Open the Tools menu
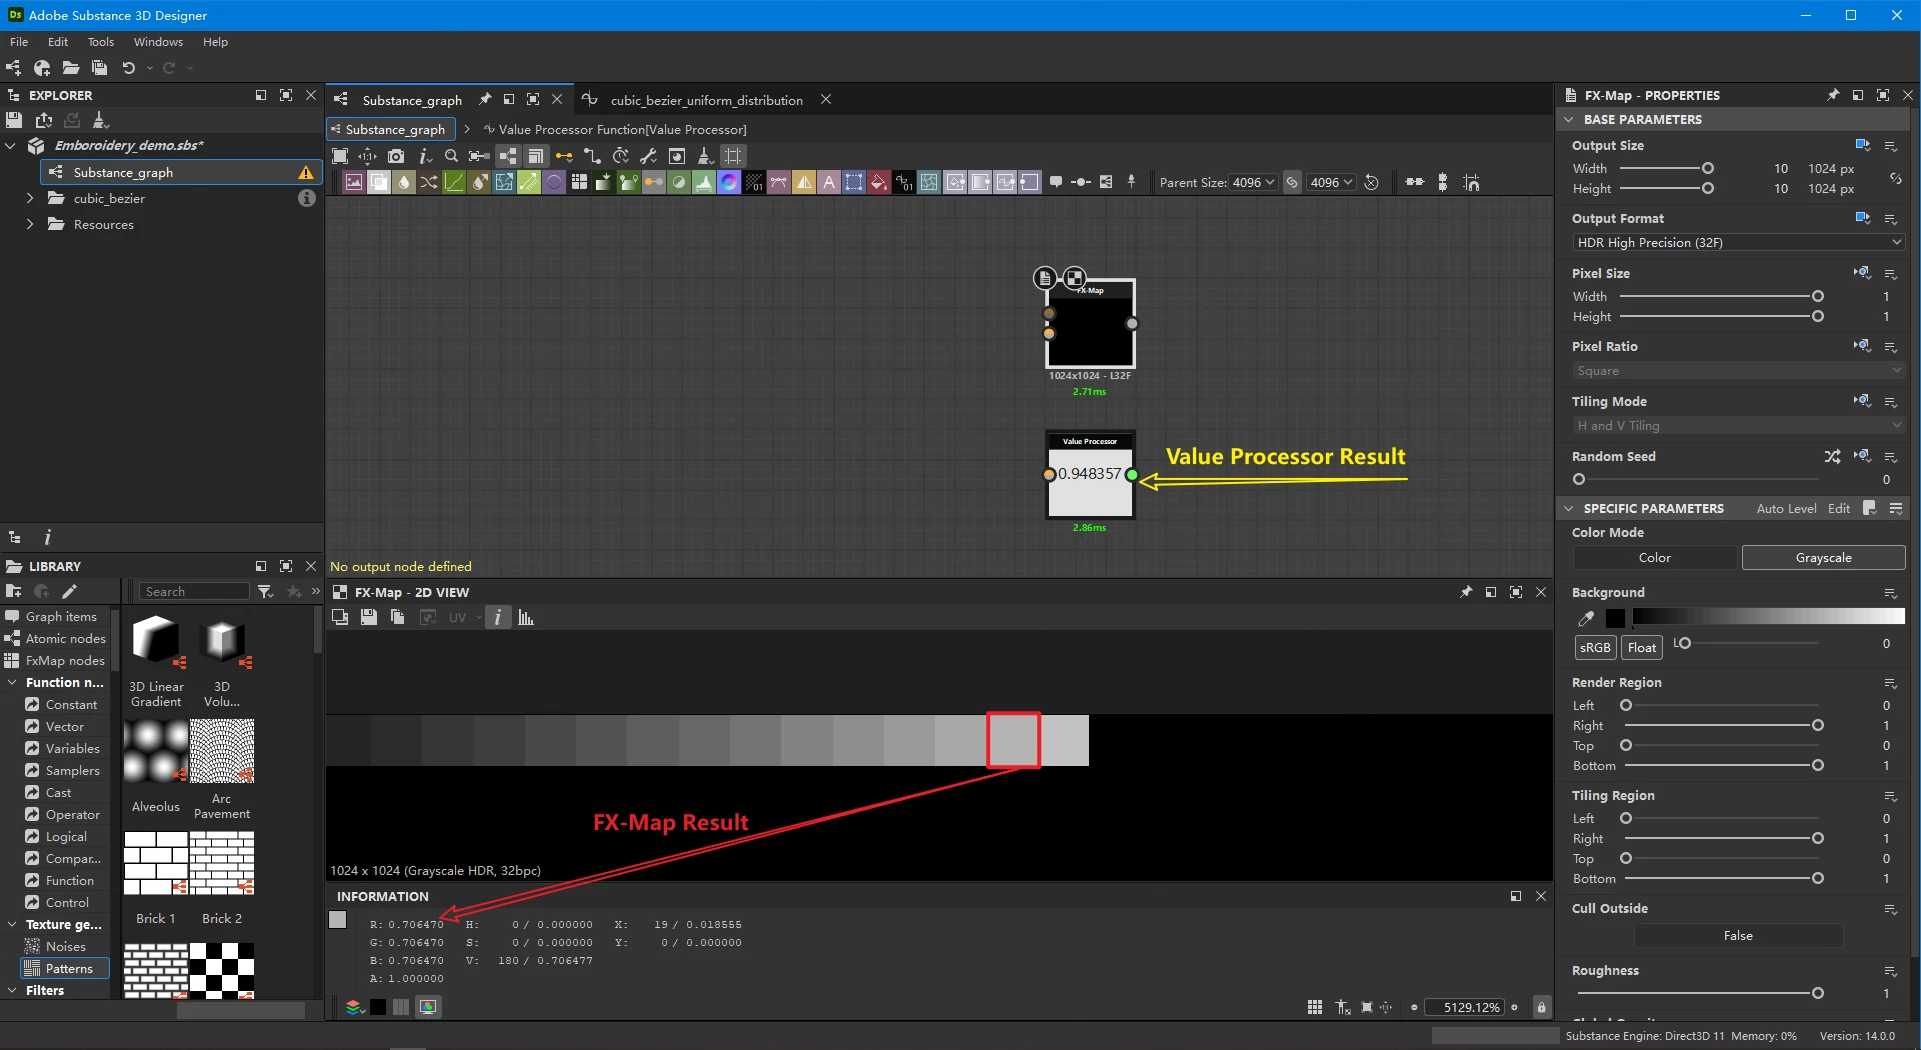Screen dimensions: 1921x1050 pos(101,42)
